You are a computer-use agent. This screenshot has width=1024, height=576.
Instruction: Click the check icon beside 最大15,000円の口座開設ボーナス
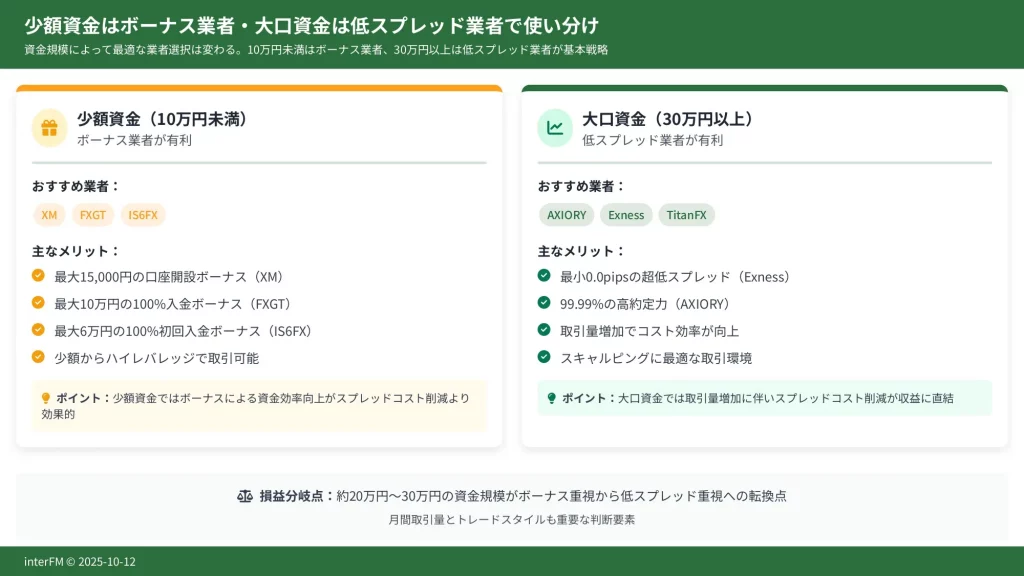(38, 276)
